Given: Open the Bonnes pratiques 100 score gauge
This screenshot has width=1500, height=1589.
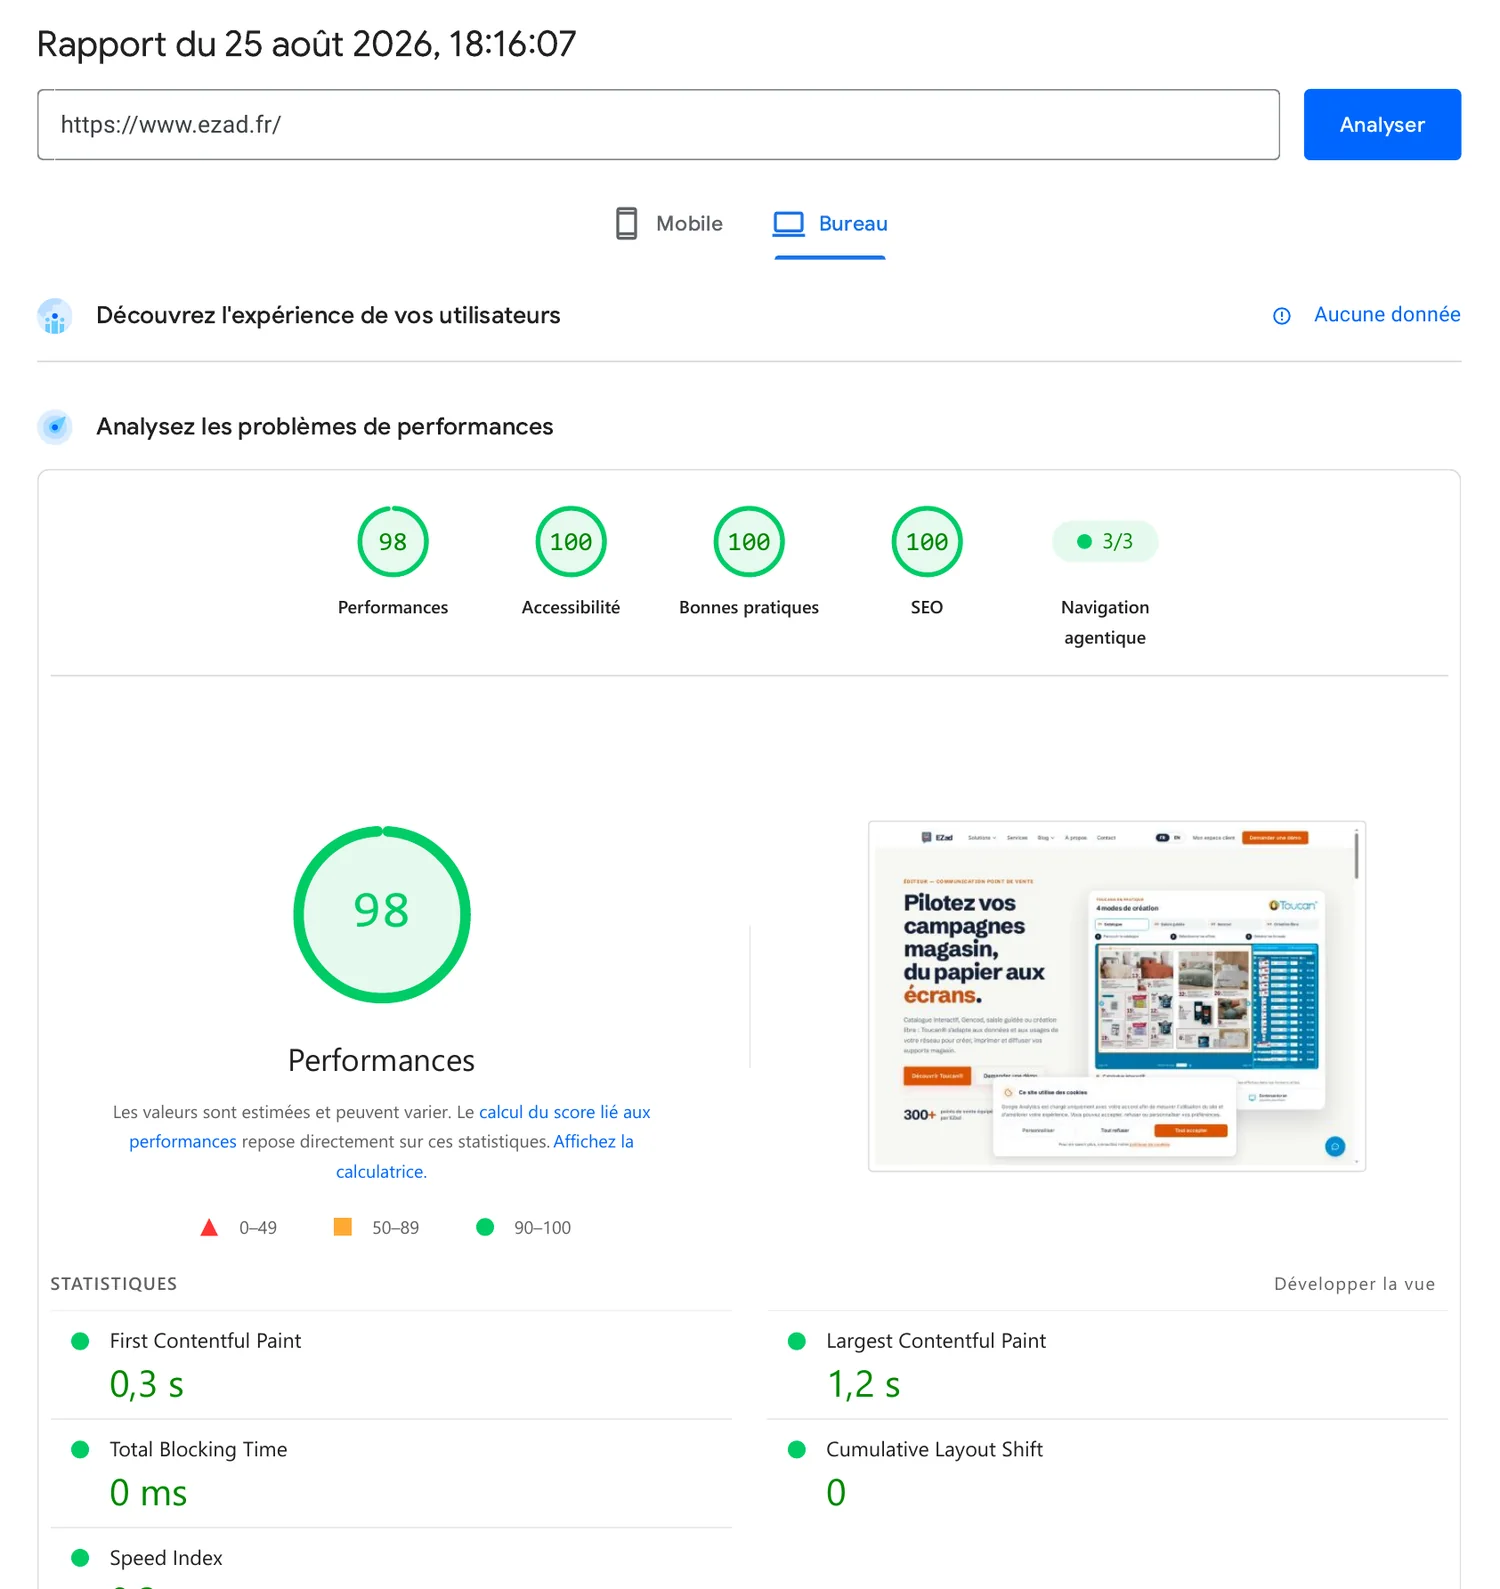Looking at the screenshot, I should point(749,542).
